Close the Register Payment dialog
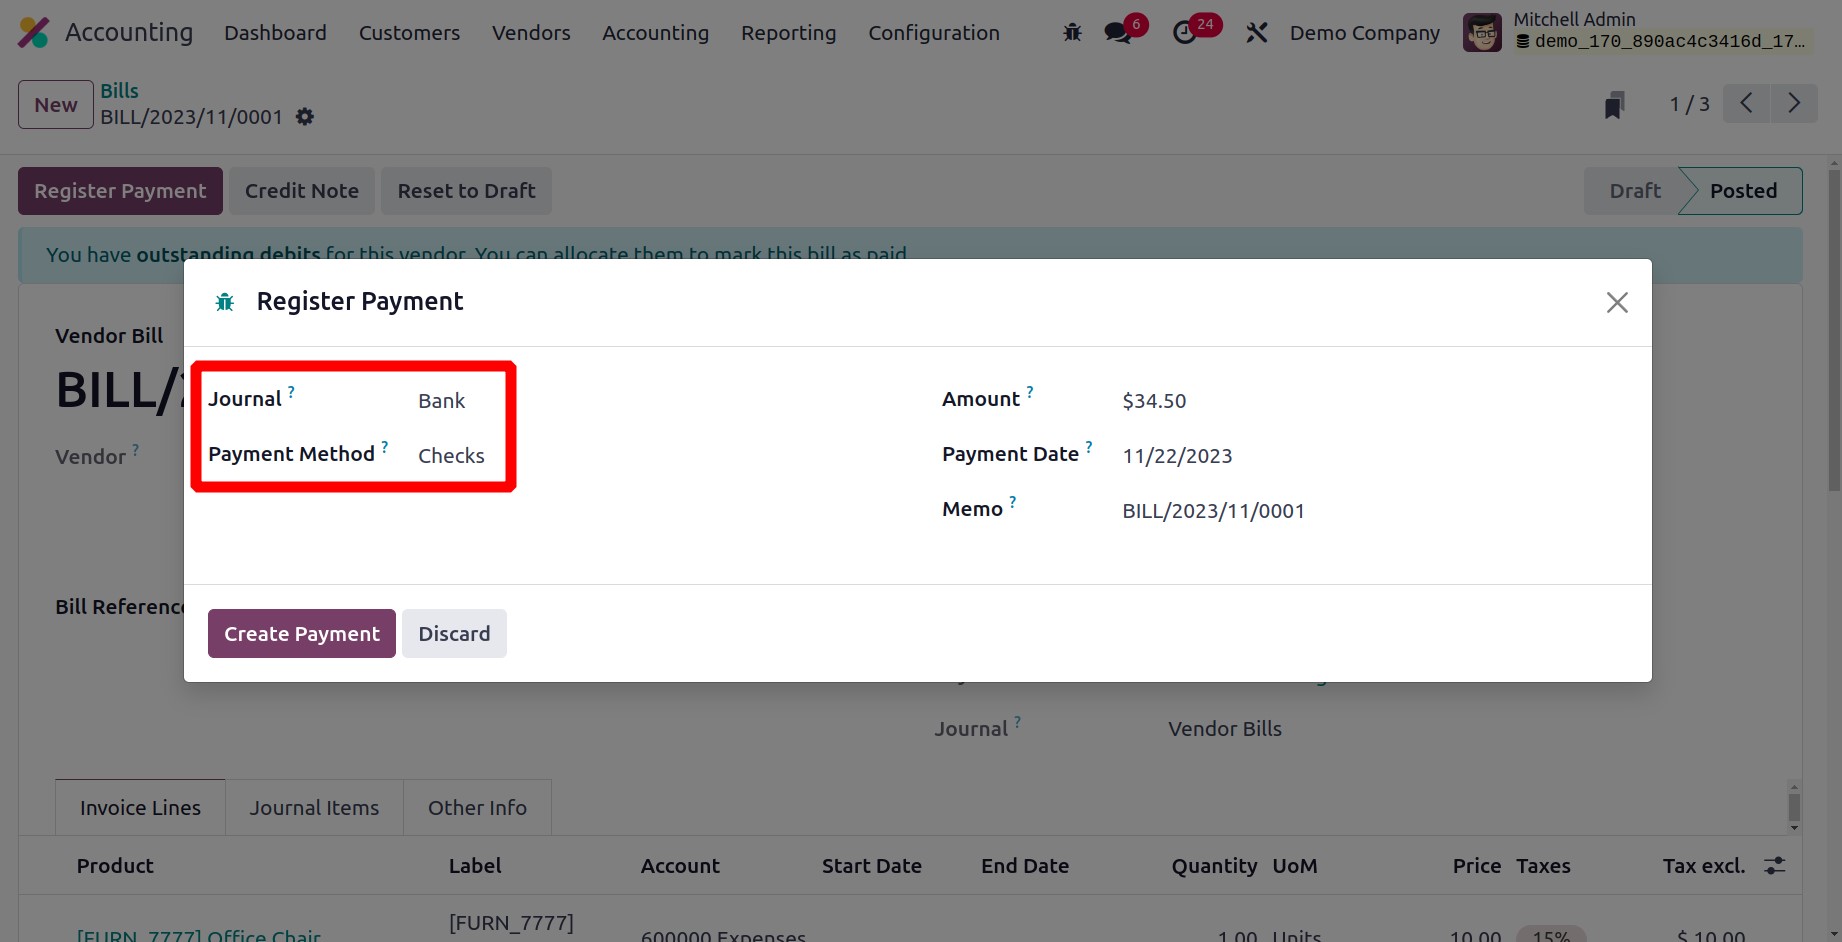The height and width of the screenshot is (942, 1842). pyautogui.click(x=1616, y=302)
